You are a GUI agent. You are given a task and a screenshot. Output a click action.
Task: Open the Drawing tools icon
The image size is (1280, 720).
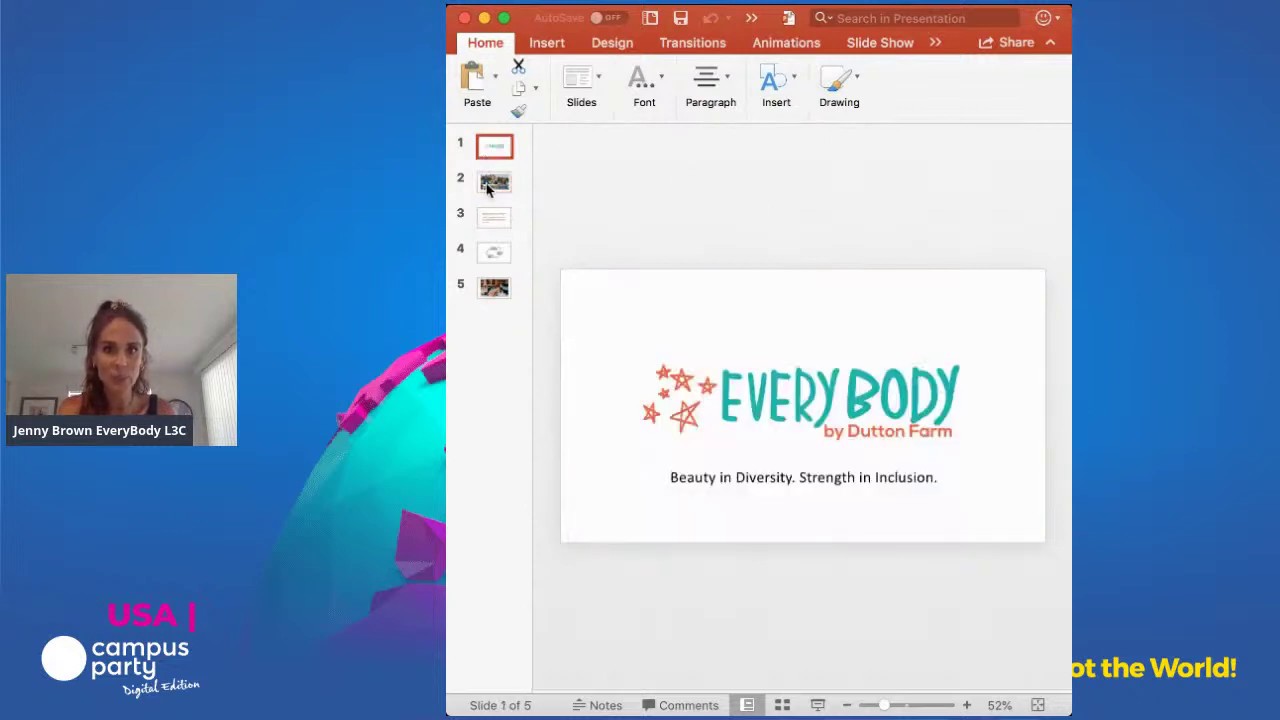(836, 78)
